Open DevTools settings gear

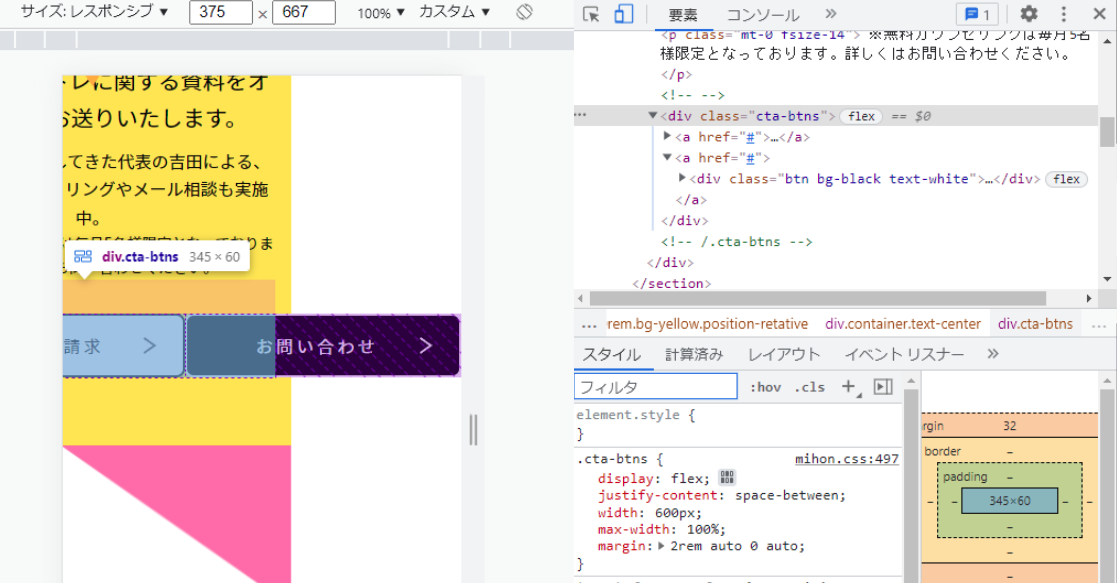click(x=1029, y=14)
